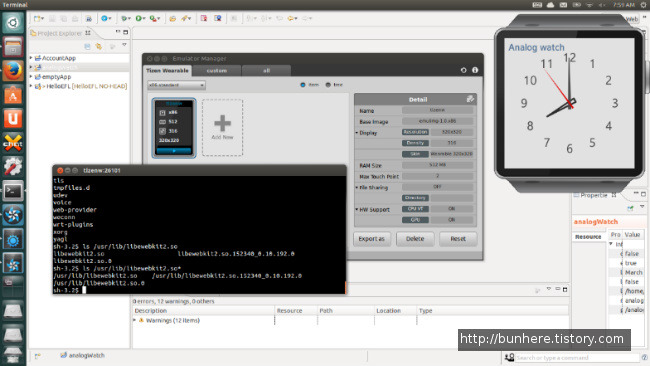Switch to the Tizen Wearable tab
650x366 pixels.
point(167,70)
